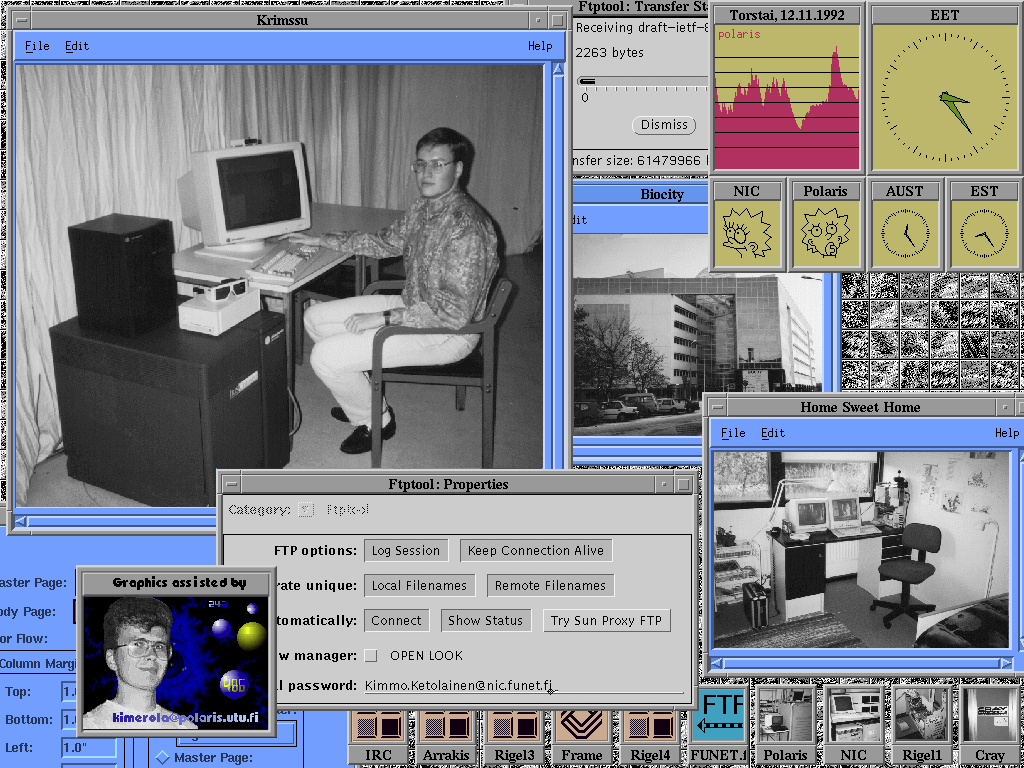
Task: Open the File menu in Krimssu window
Action: coord(37,46)
